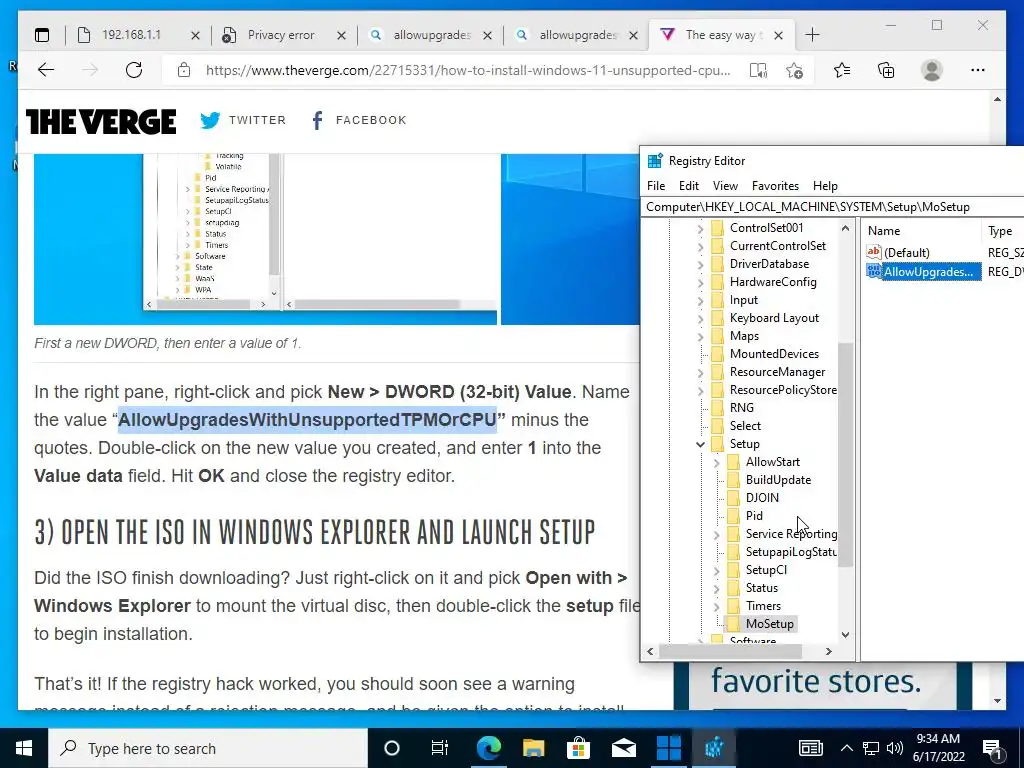Image resolution: width=1024 pixels, height=768 pixels.
Task: Select the AllowUpgrades DWORD value icon
Action: [x=874, y=271]
